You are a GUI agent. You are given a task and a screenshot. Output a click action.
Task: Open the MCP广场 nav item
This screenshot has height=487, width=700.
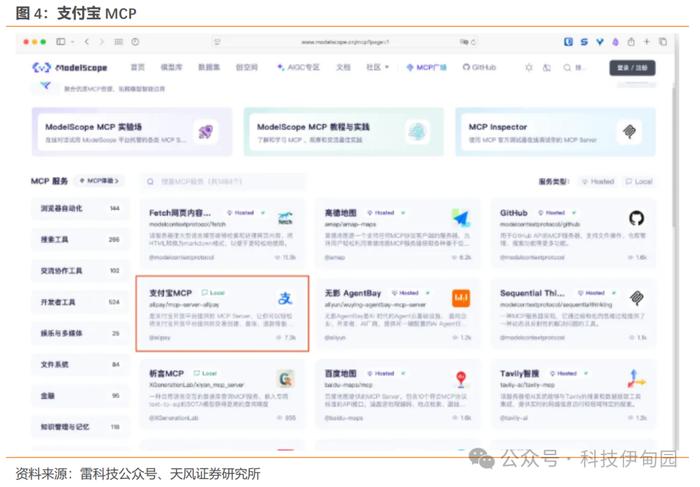coord(426,67)
